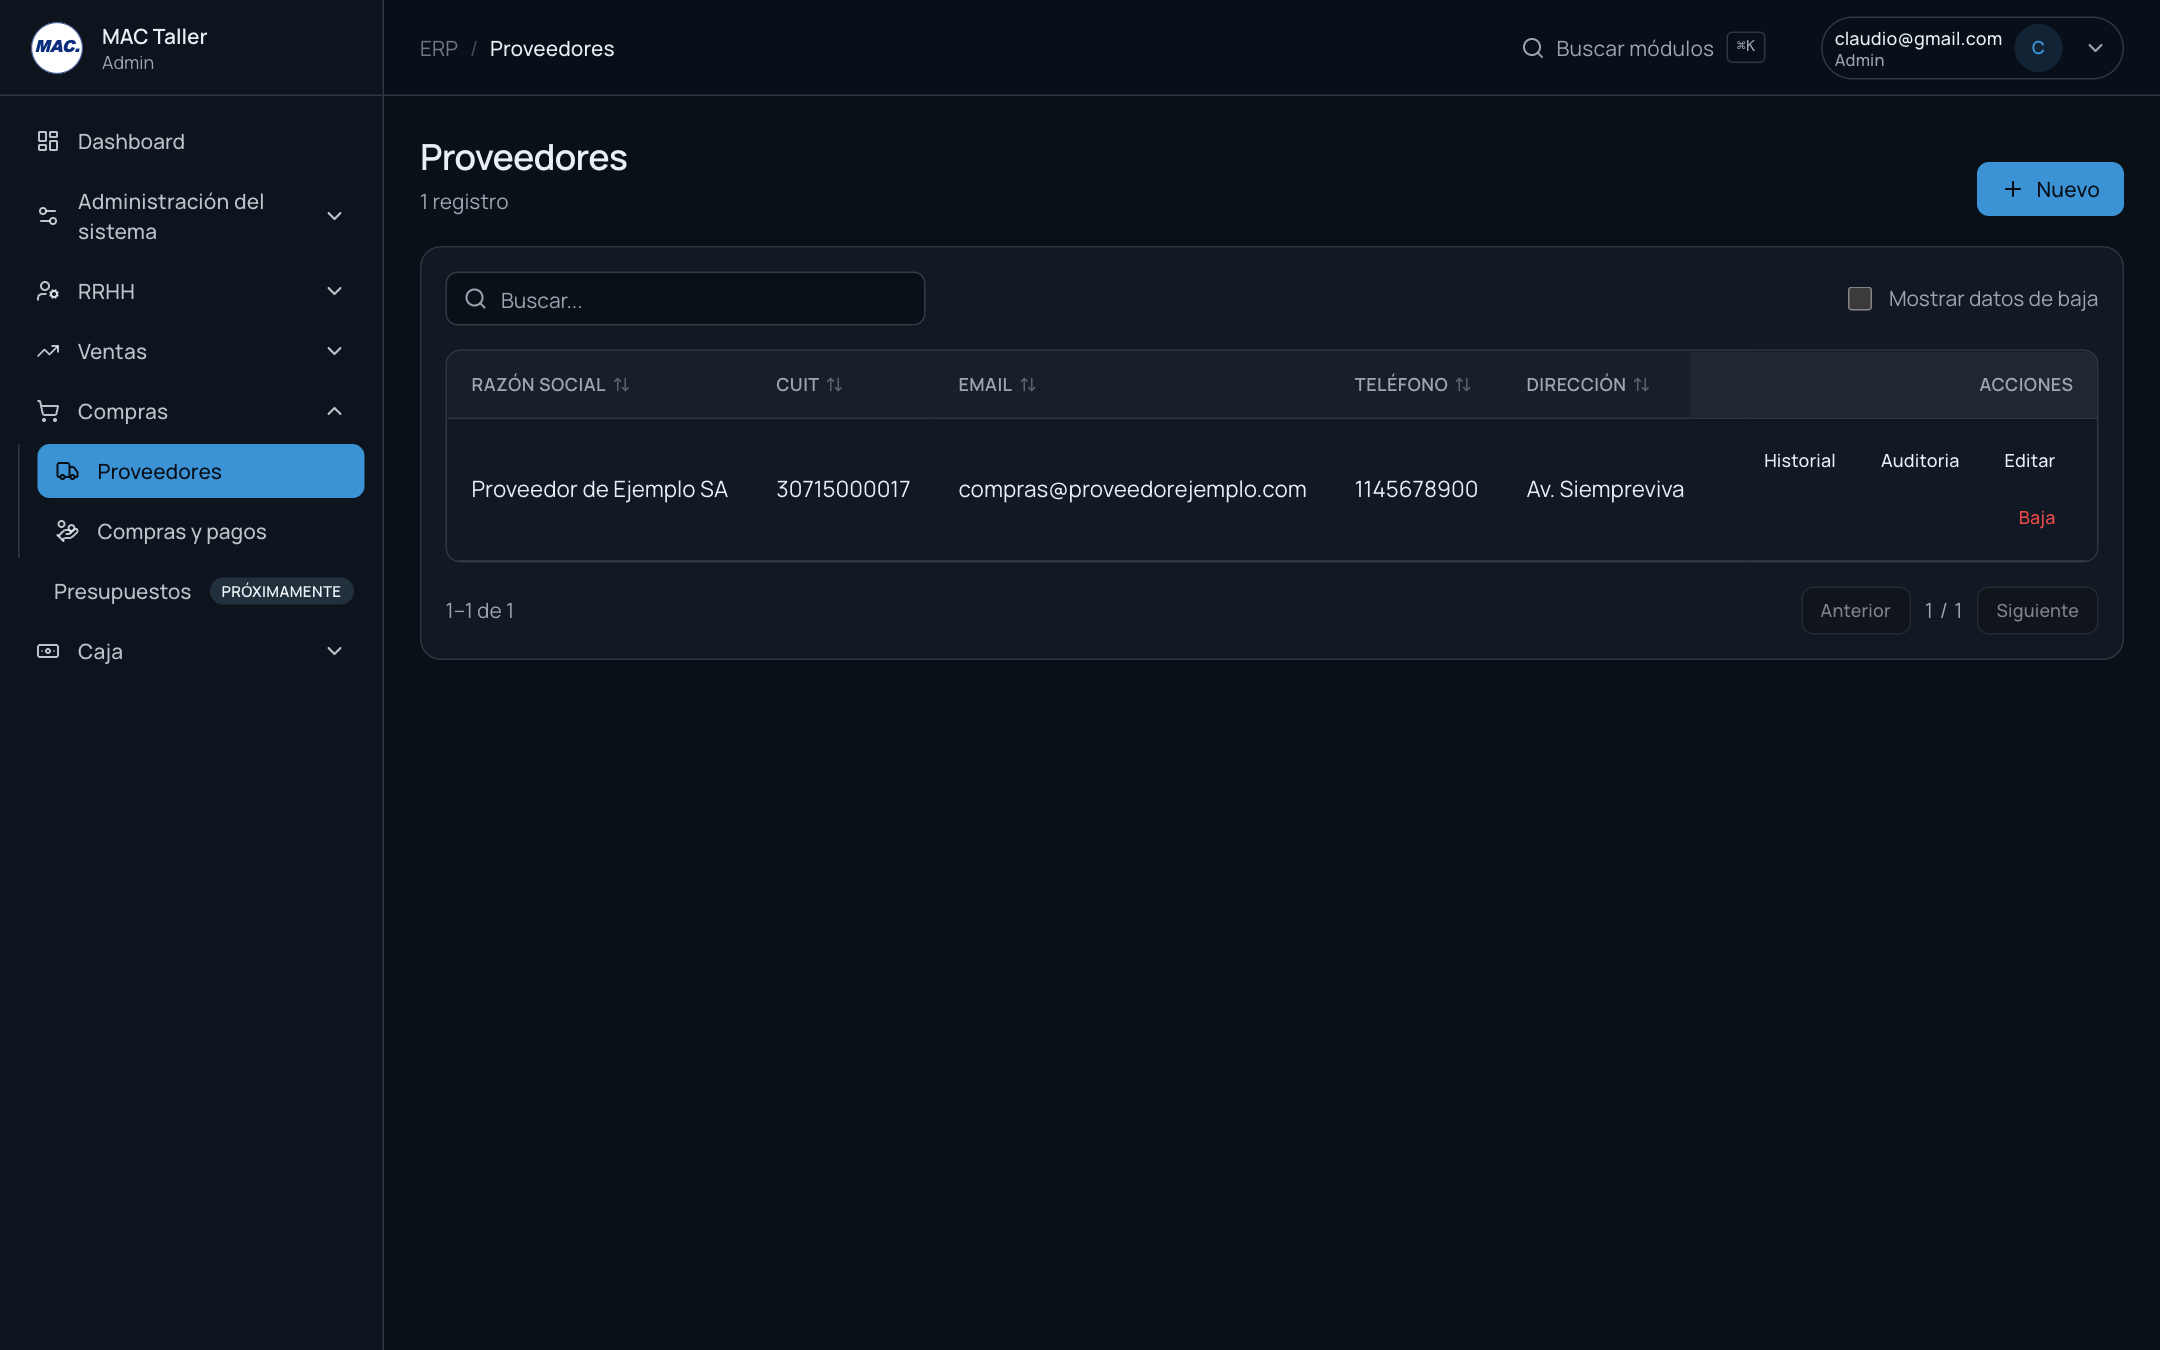This screenshot has height=1350, width=2160.
Task: Click the Administración del sistema settings icon
Action: pyautogui.click(x=48, y=216)
